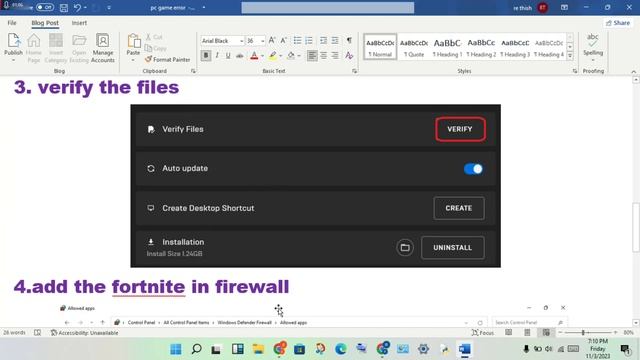Click the zoom slider handle
Screen dimensions: 640x360
(x=583, y=333)
